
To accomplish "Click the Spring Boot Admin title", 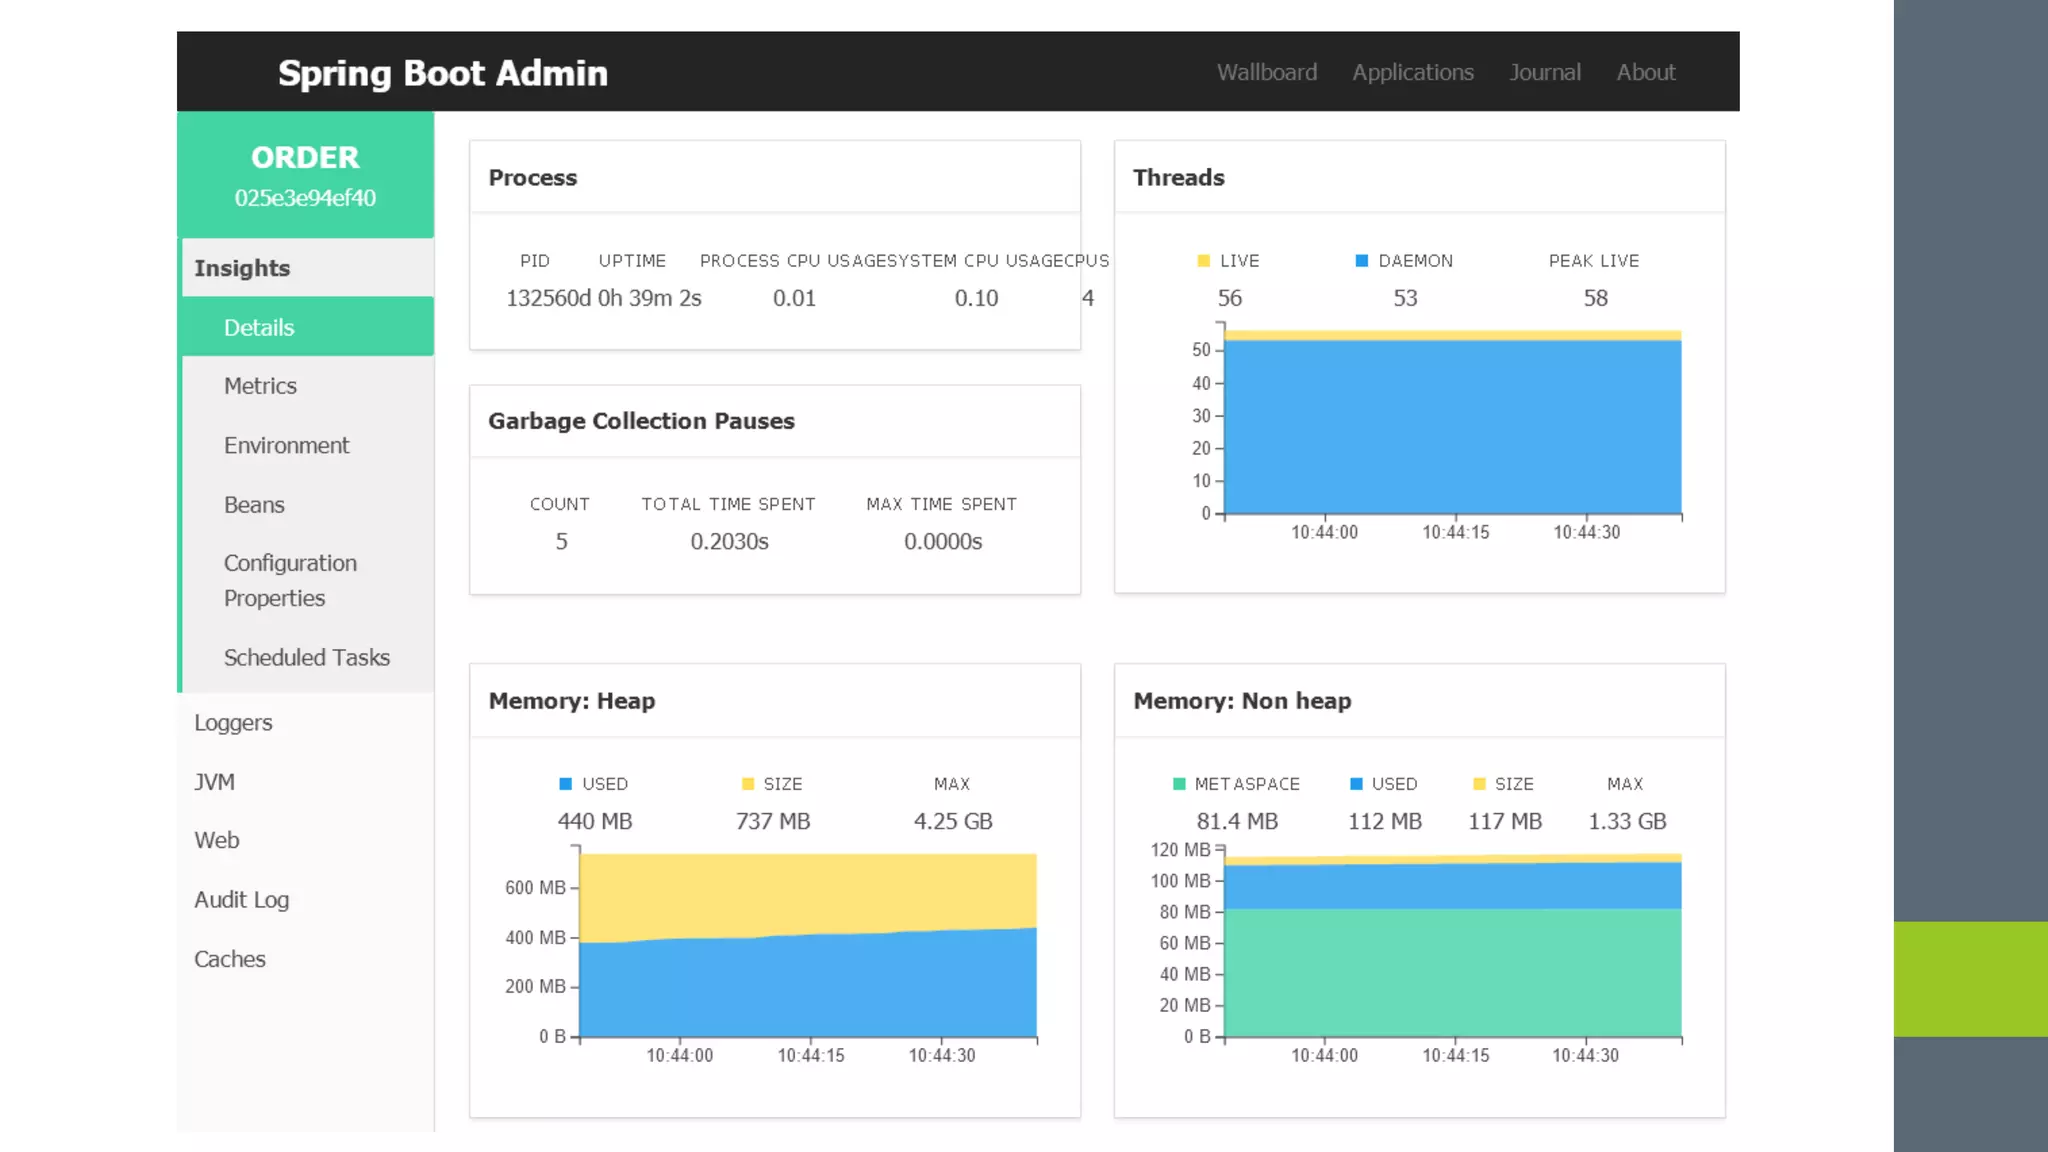I will pyautogui.click(x=442, y=73).
